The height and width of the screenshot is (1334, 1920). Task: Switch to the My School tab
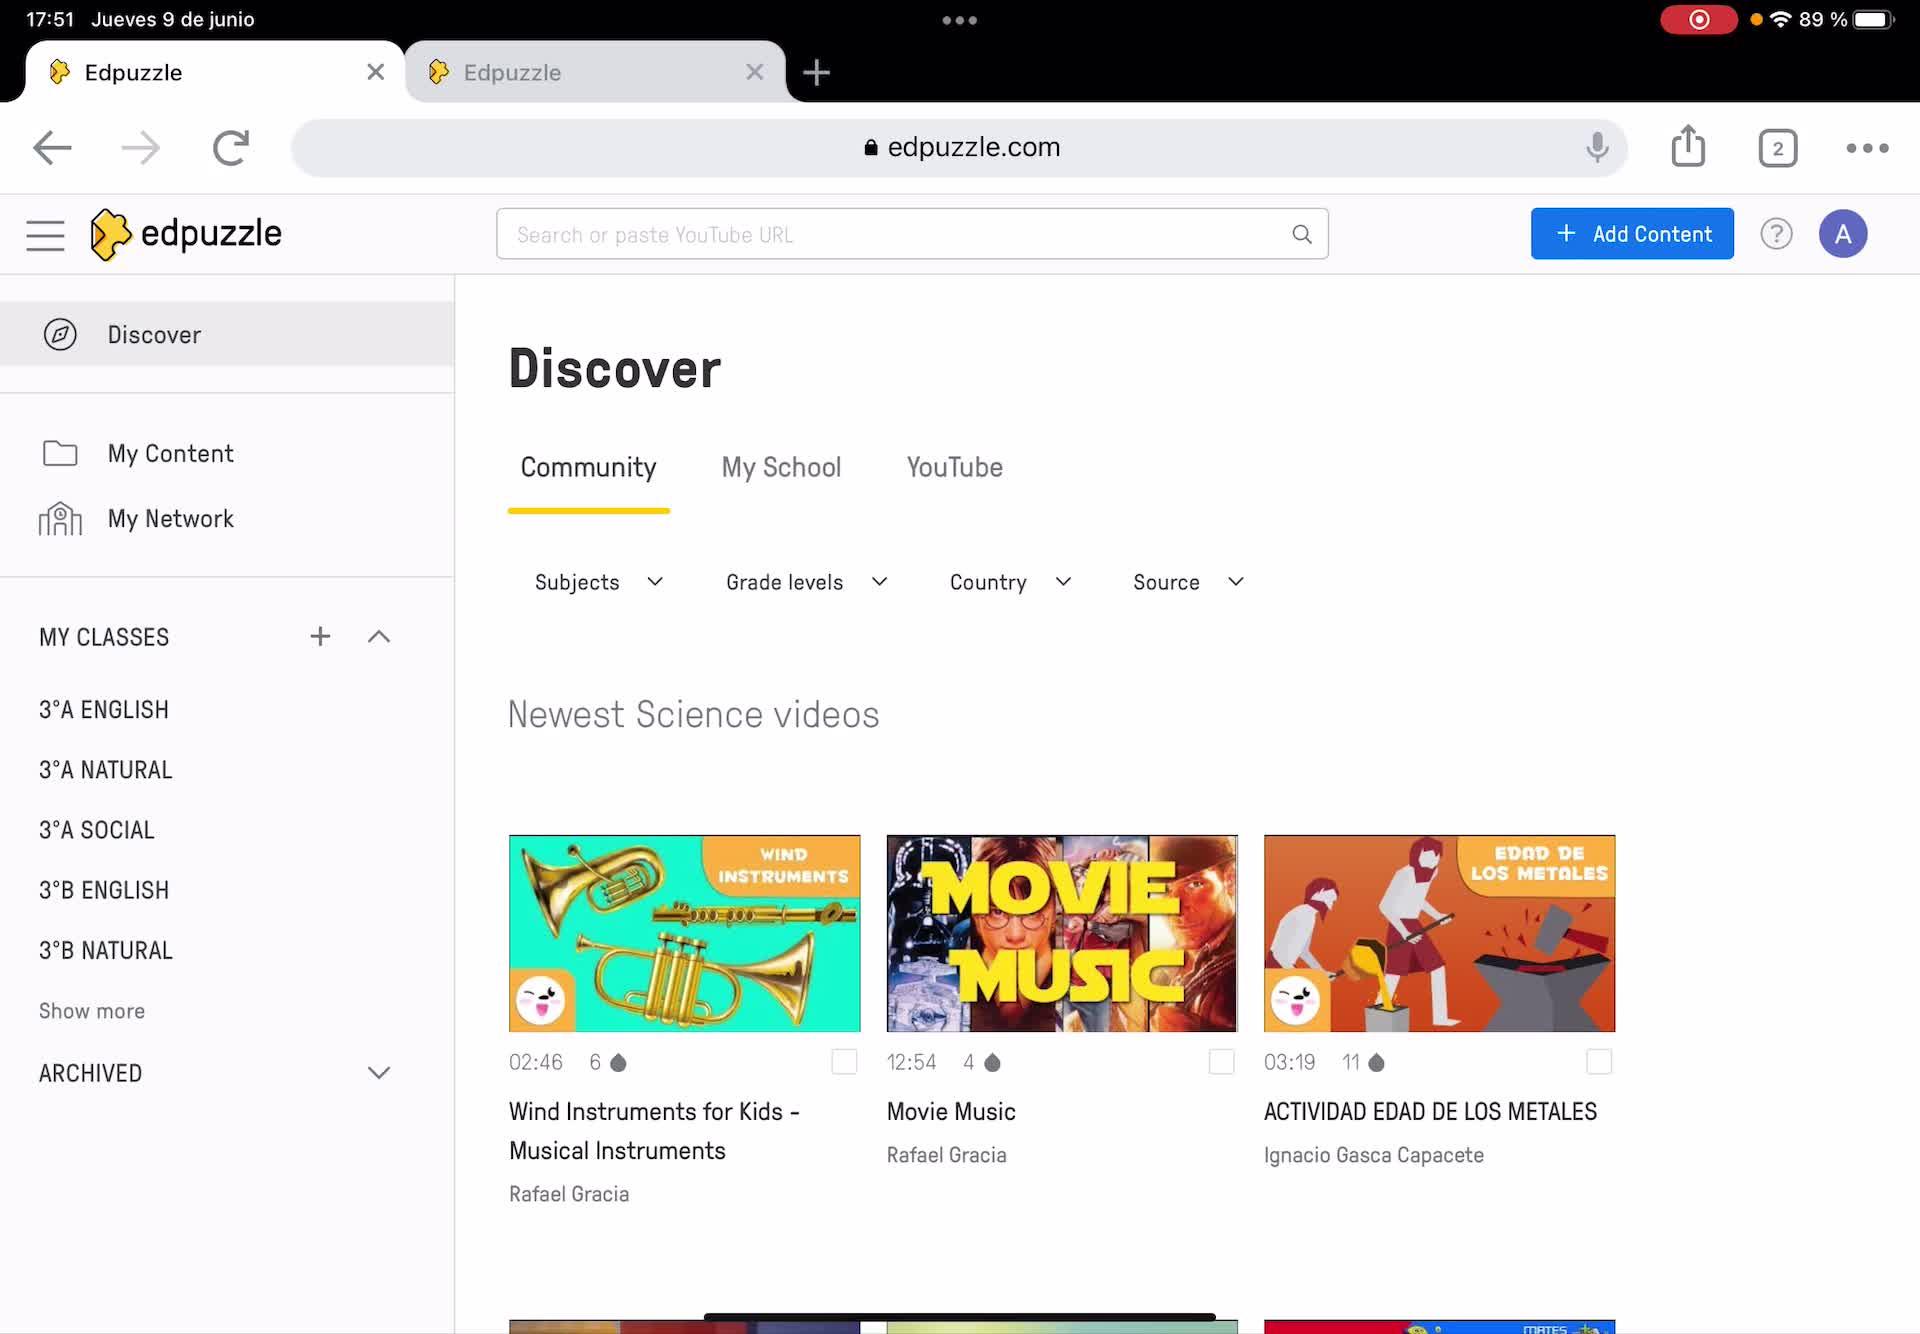tap(781, 467)
